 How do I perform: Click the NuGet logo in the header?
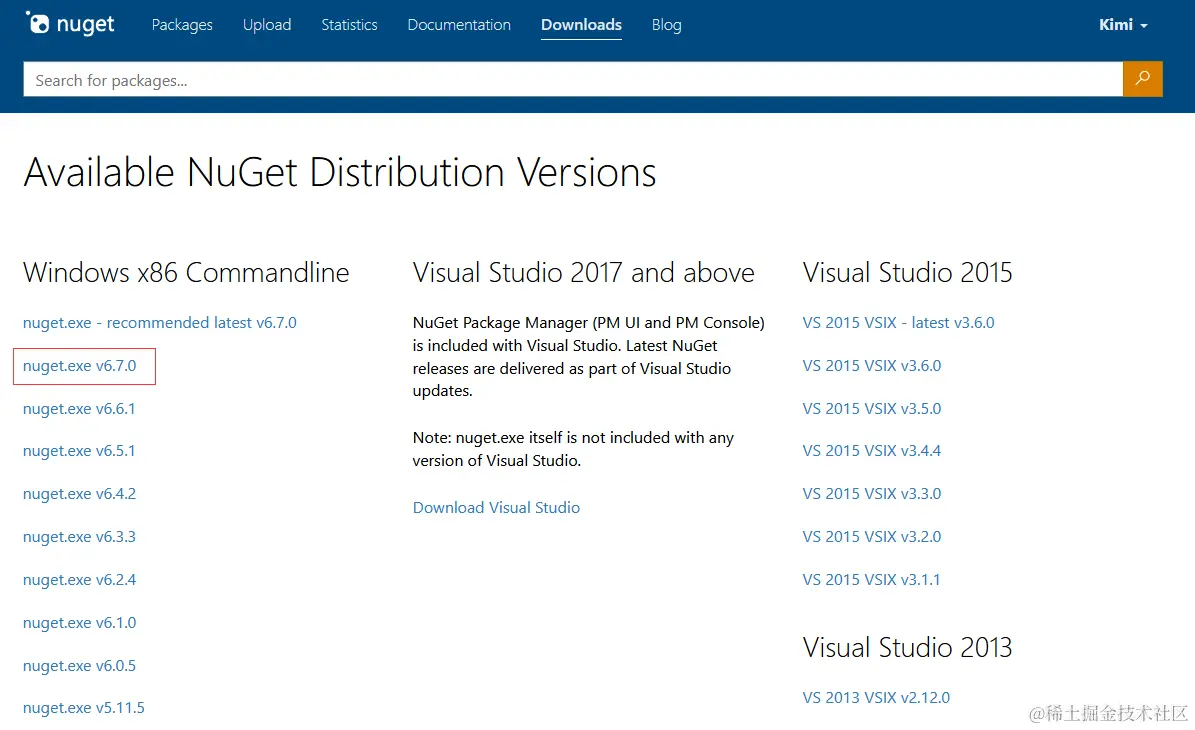click(x=70, y=24)
